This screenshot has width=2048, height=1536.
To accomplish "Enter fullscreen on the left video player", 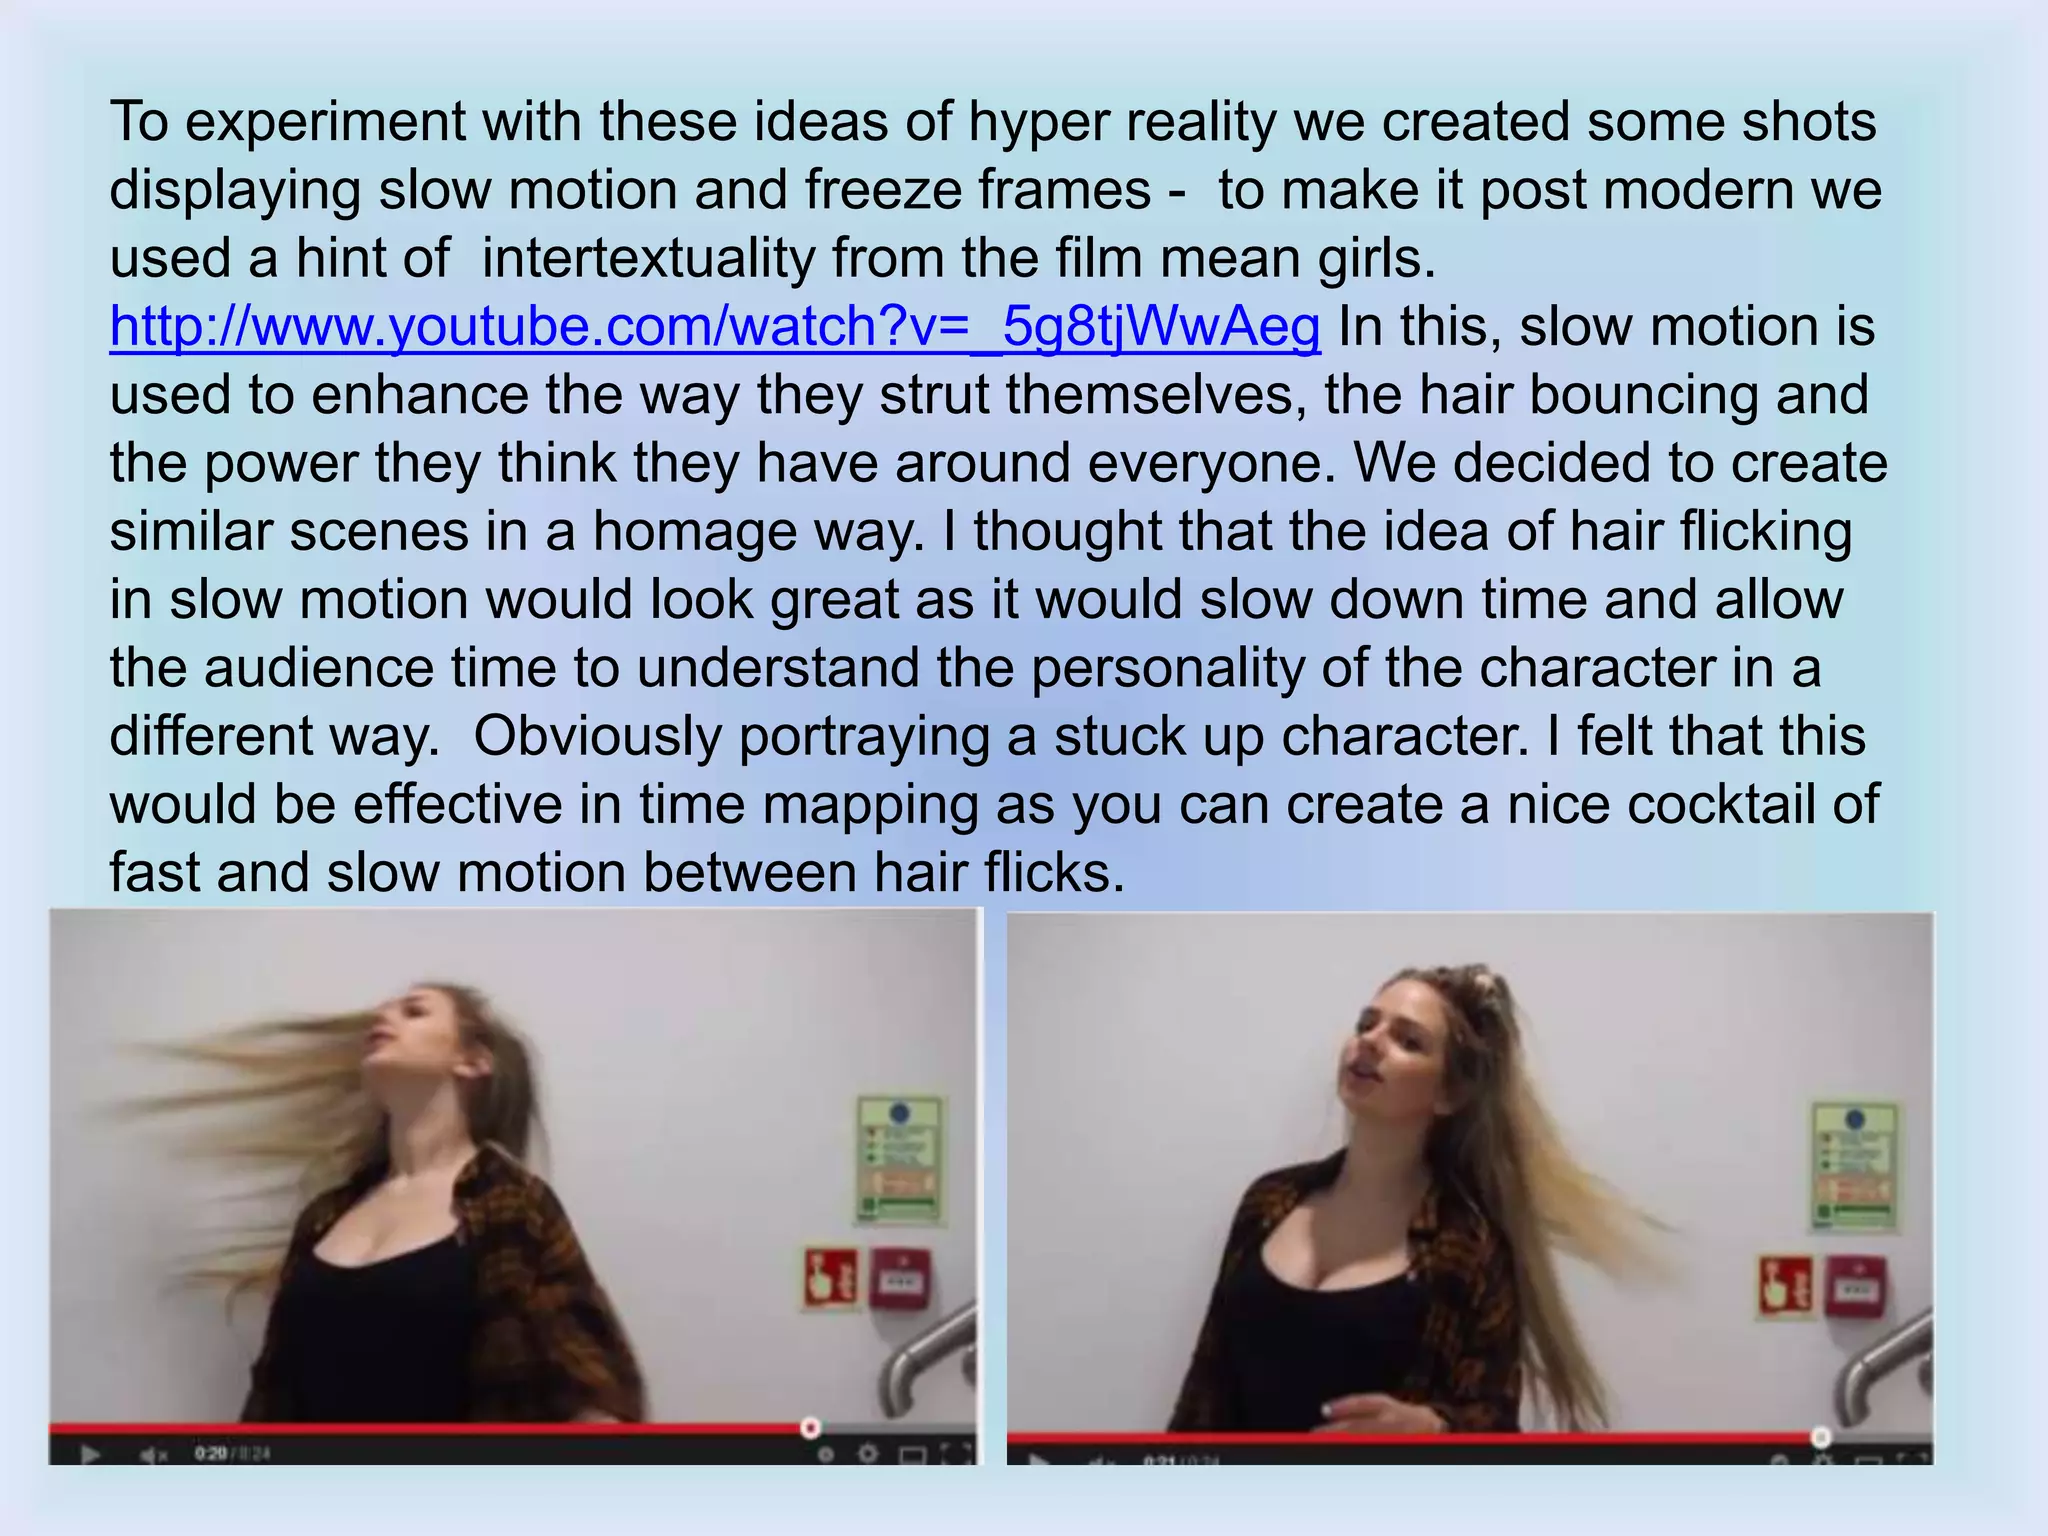I will [x=956, y=1453].
